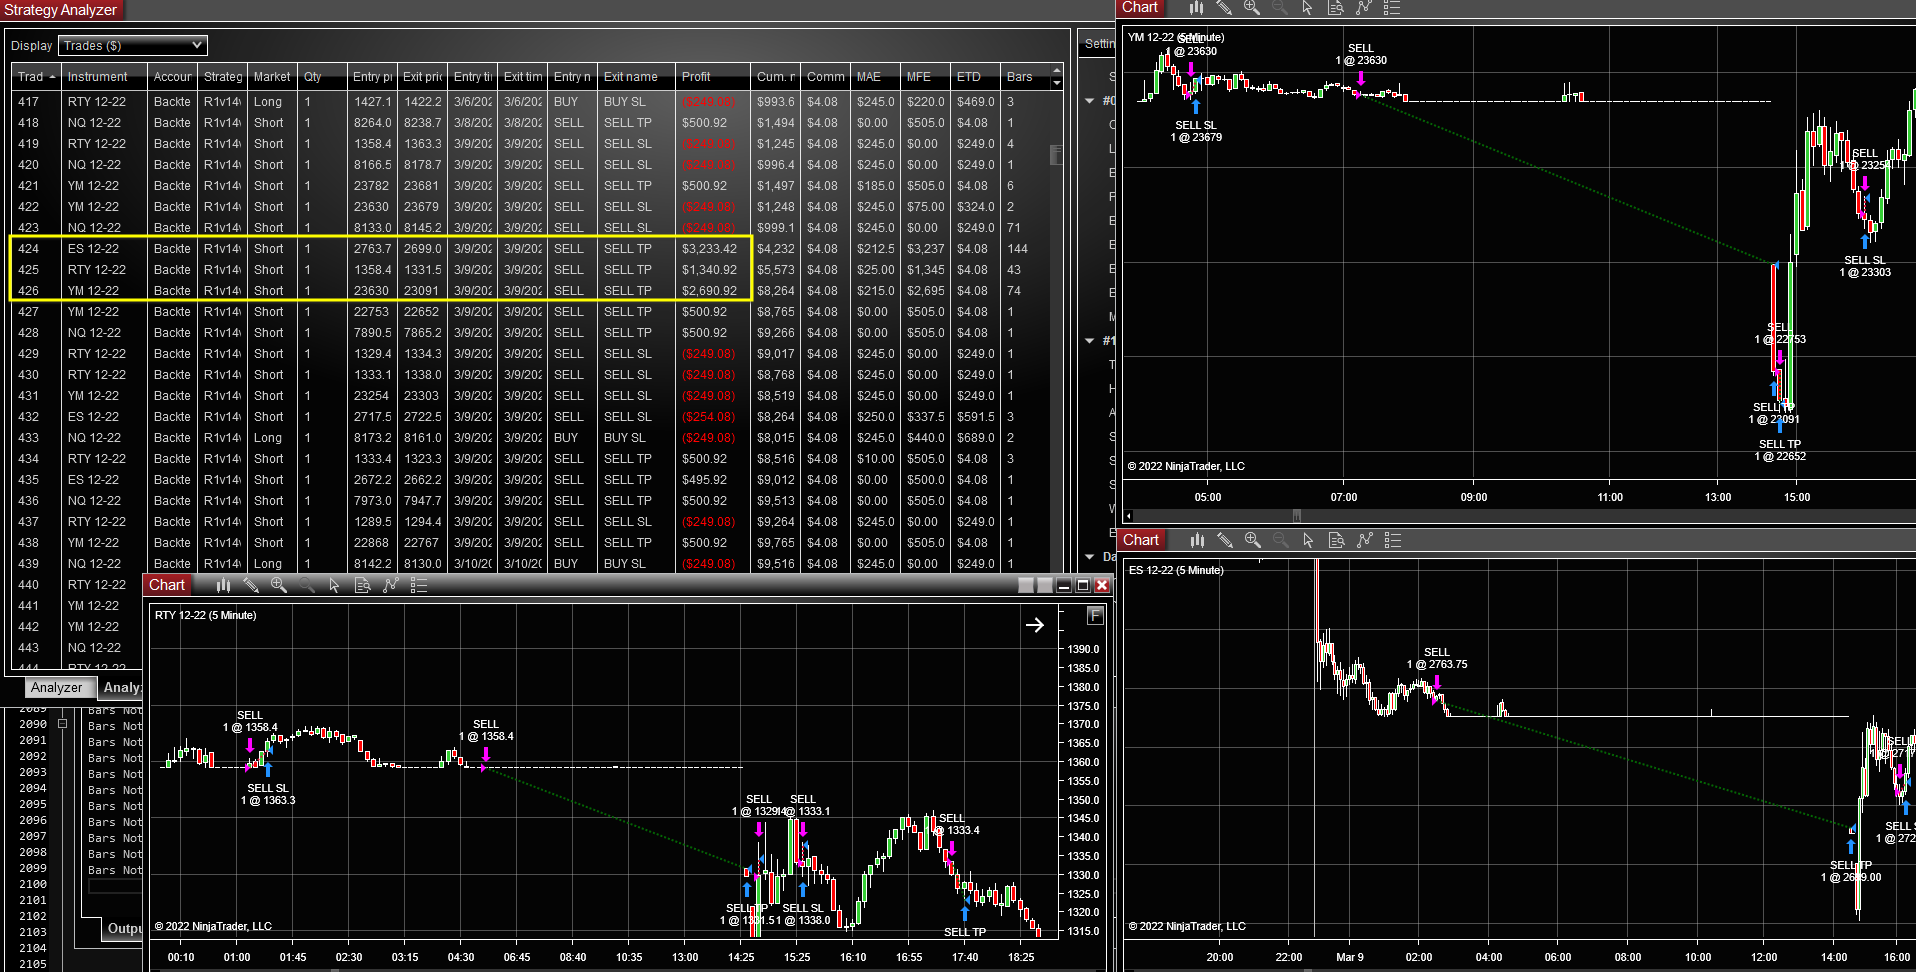
Task: Zoom out icon in top YM chart toolbar
Action: [1279, 8]
